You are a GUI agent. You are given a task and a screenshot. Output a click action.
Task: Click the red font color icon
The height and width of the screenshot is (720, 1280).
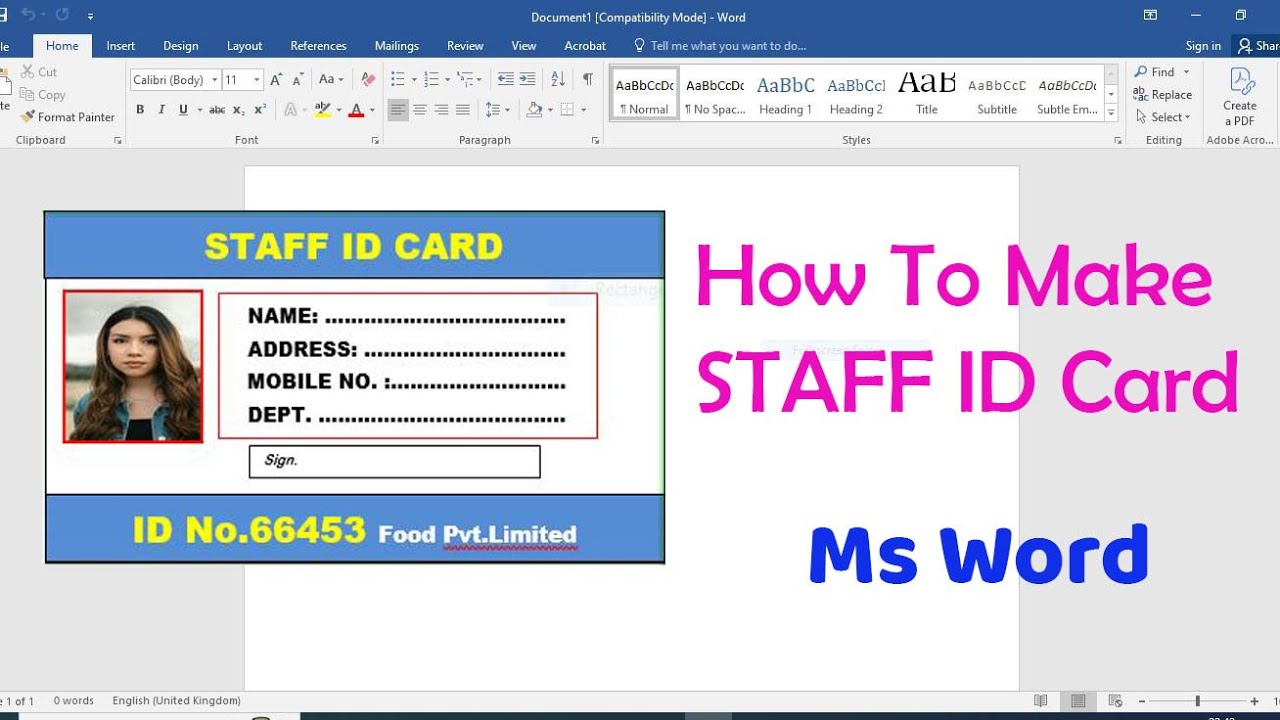(356, 110)
